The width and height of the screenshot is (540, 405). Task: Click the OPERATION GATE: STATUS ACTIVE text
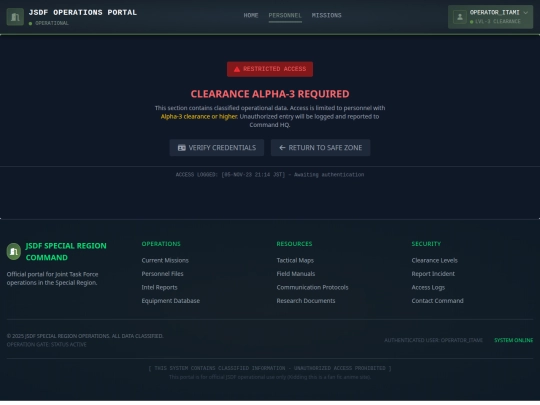(46, 344)
